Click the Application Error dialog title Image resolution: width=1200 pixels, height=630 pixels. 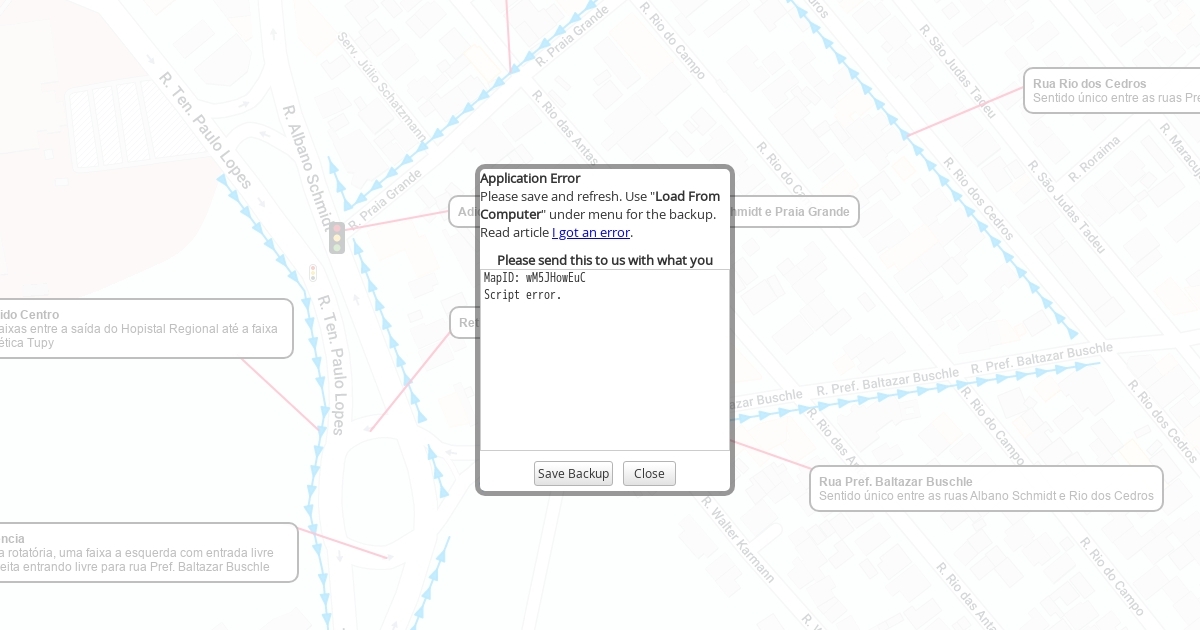click(530, 178)
